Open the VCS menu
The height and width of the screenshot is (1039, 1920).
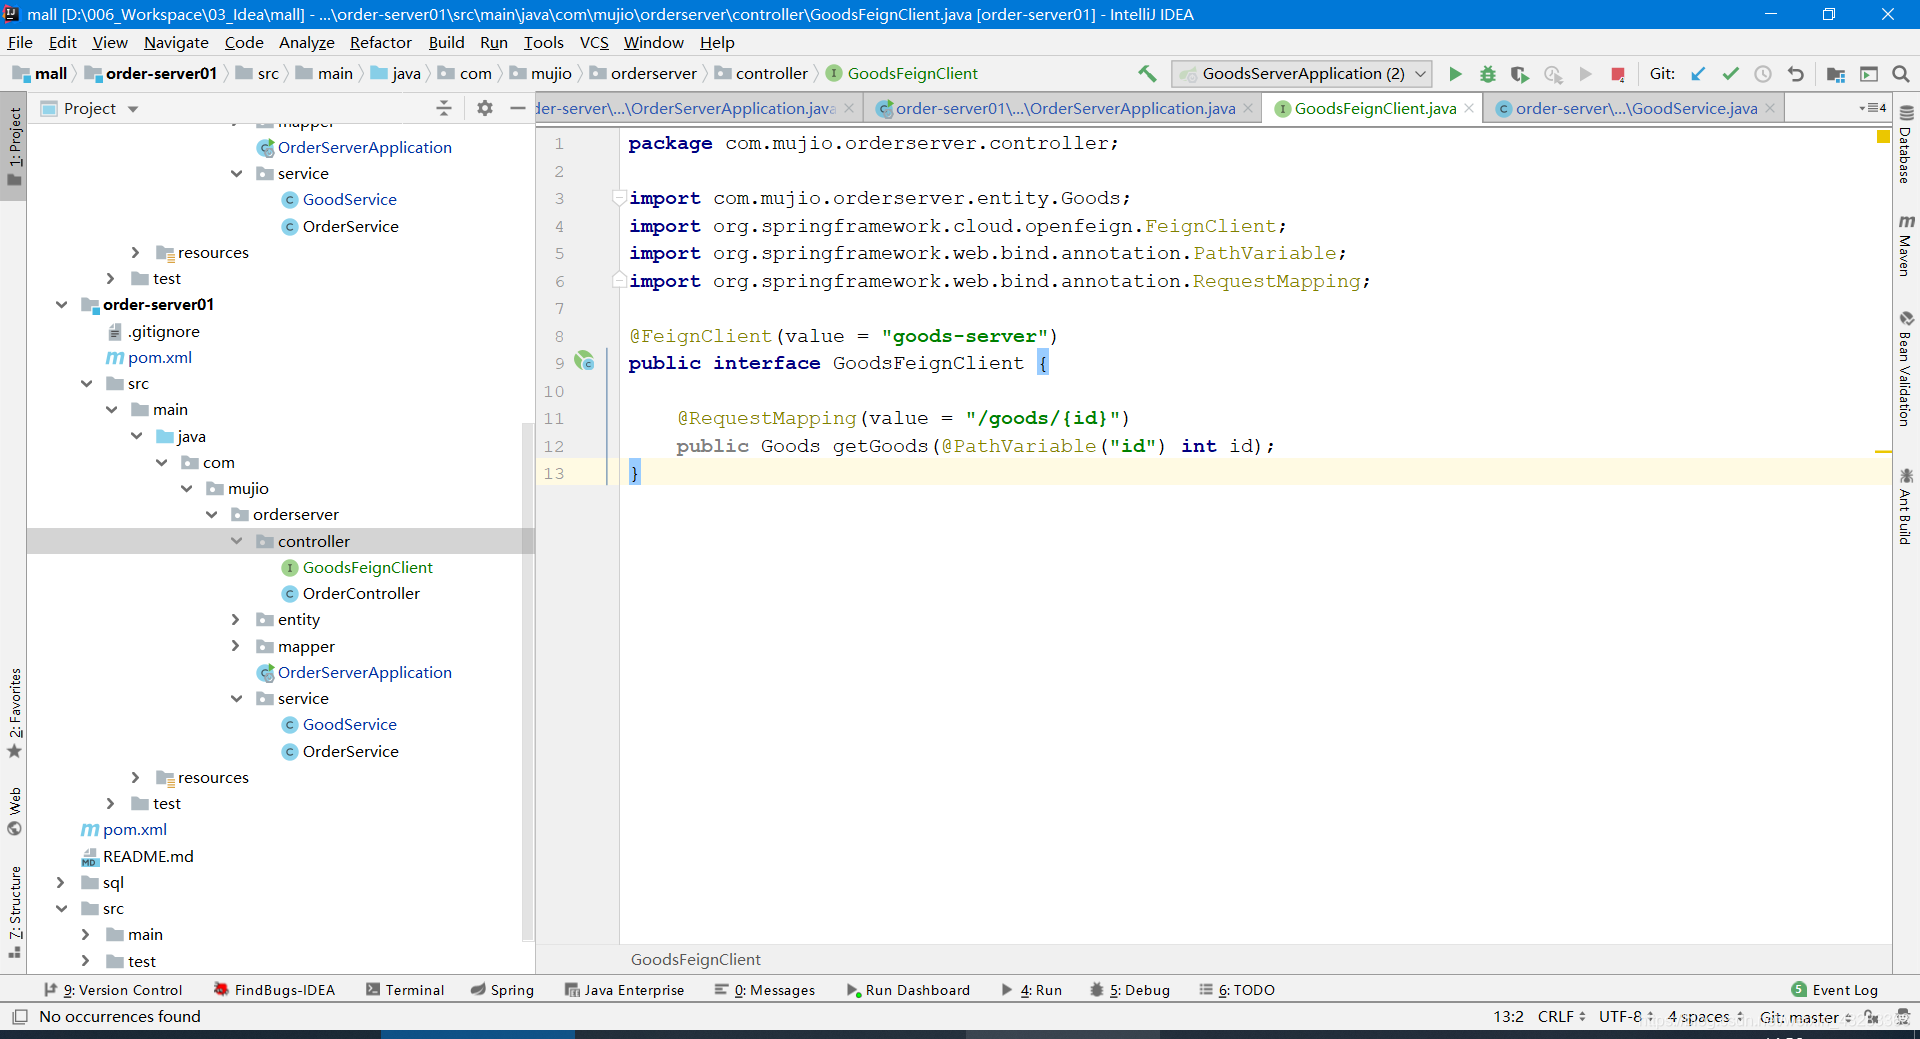click(x=594, y=43)
